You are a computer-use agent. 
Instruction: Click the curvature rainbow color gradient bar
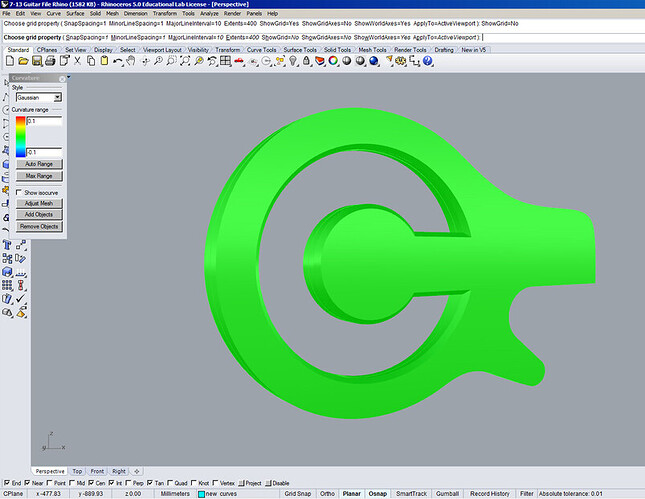pos(21,137)
